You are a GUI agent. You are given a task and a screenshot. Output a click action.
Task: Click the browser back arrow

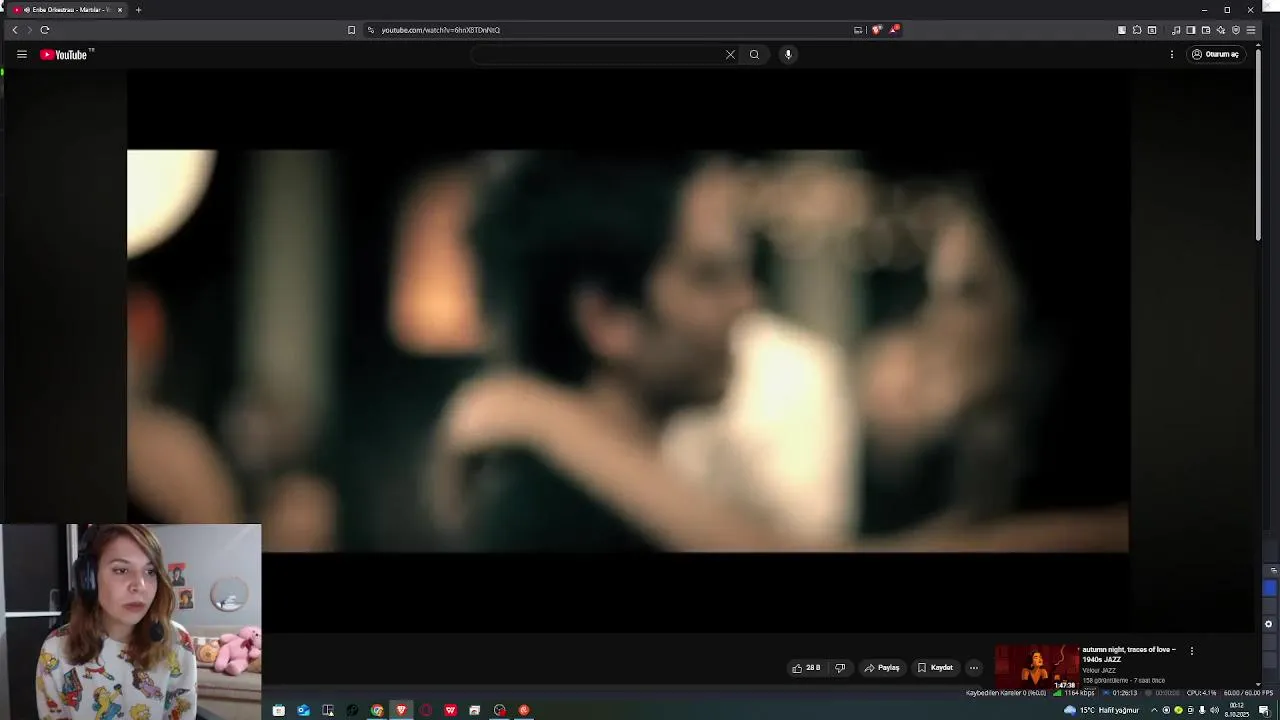pos(14,30)
